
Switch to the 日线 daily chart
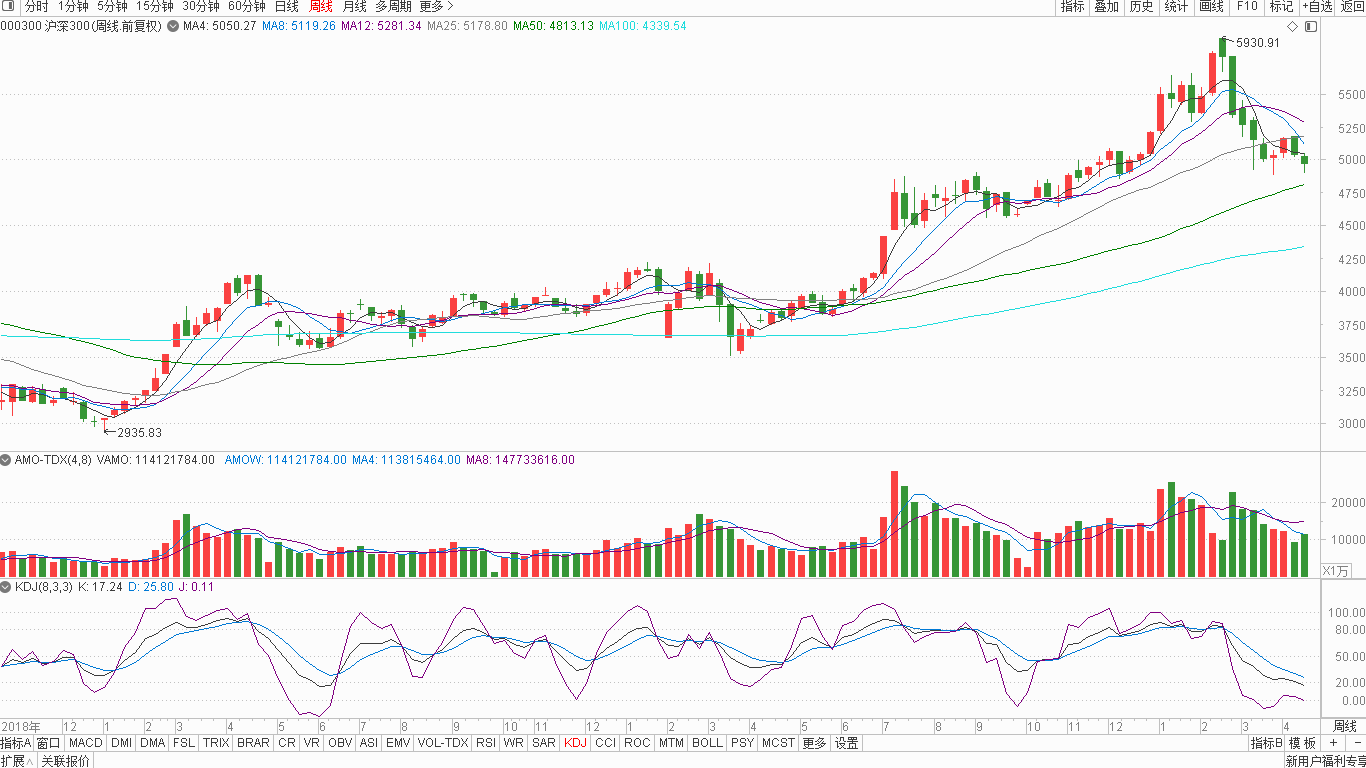pyautogui.click(x=286, y=6)
